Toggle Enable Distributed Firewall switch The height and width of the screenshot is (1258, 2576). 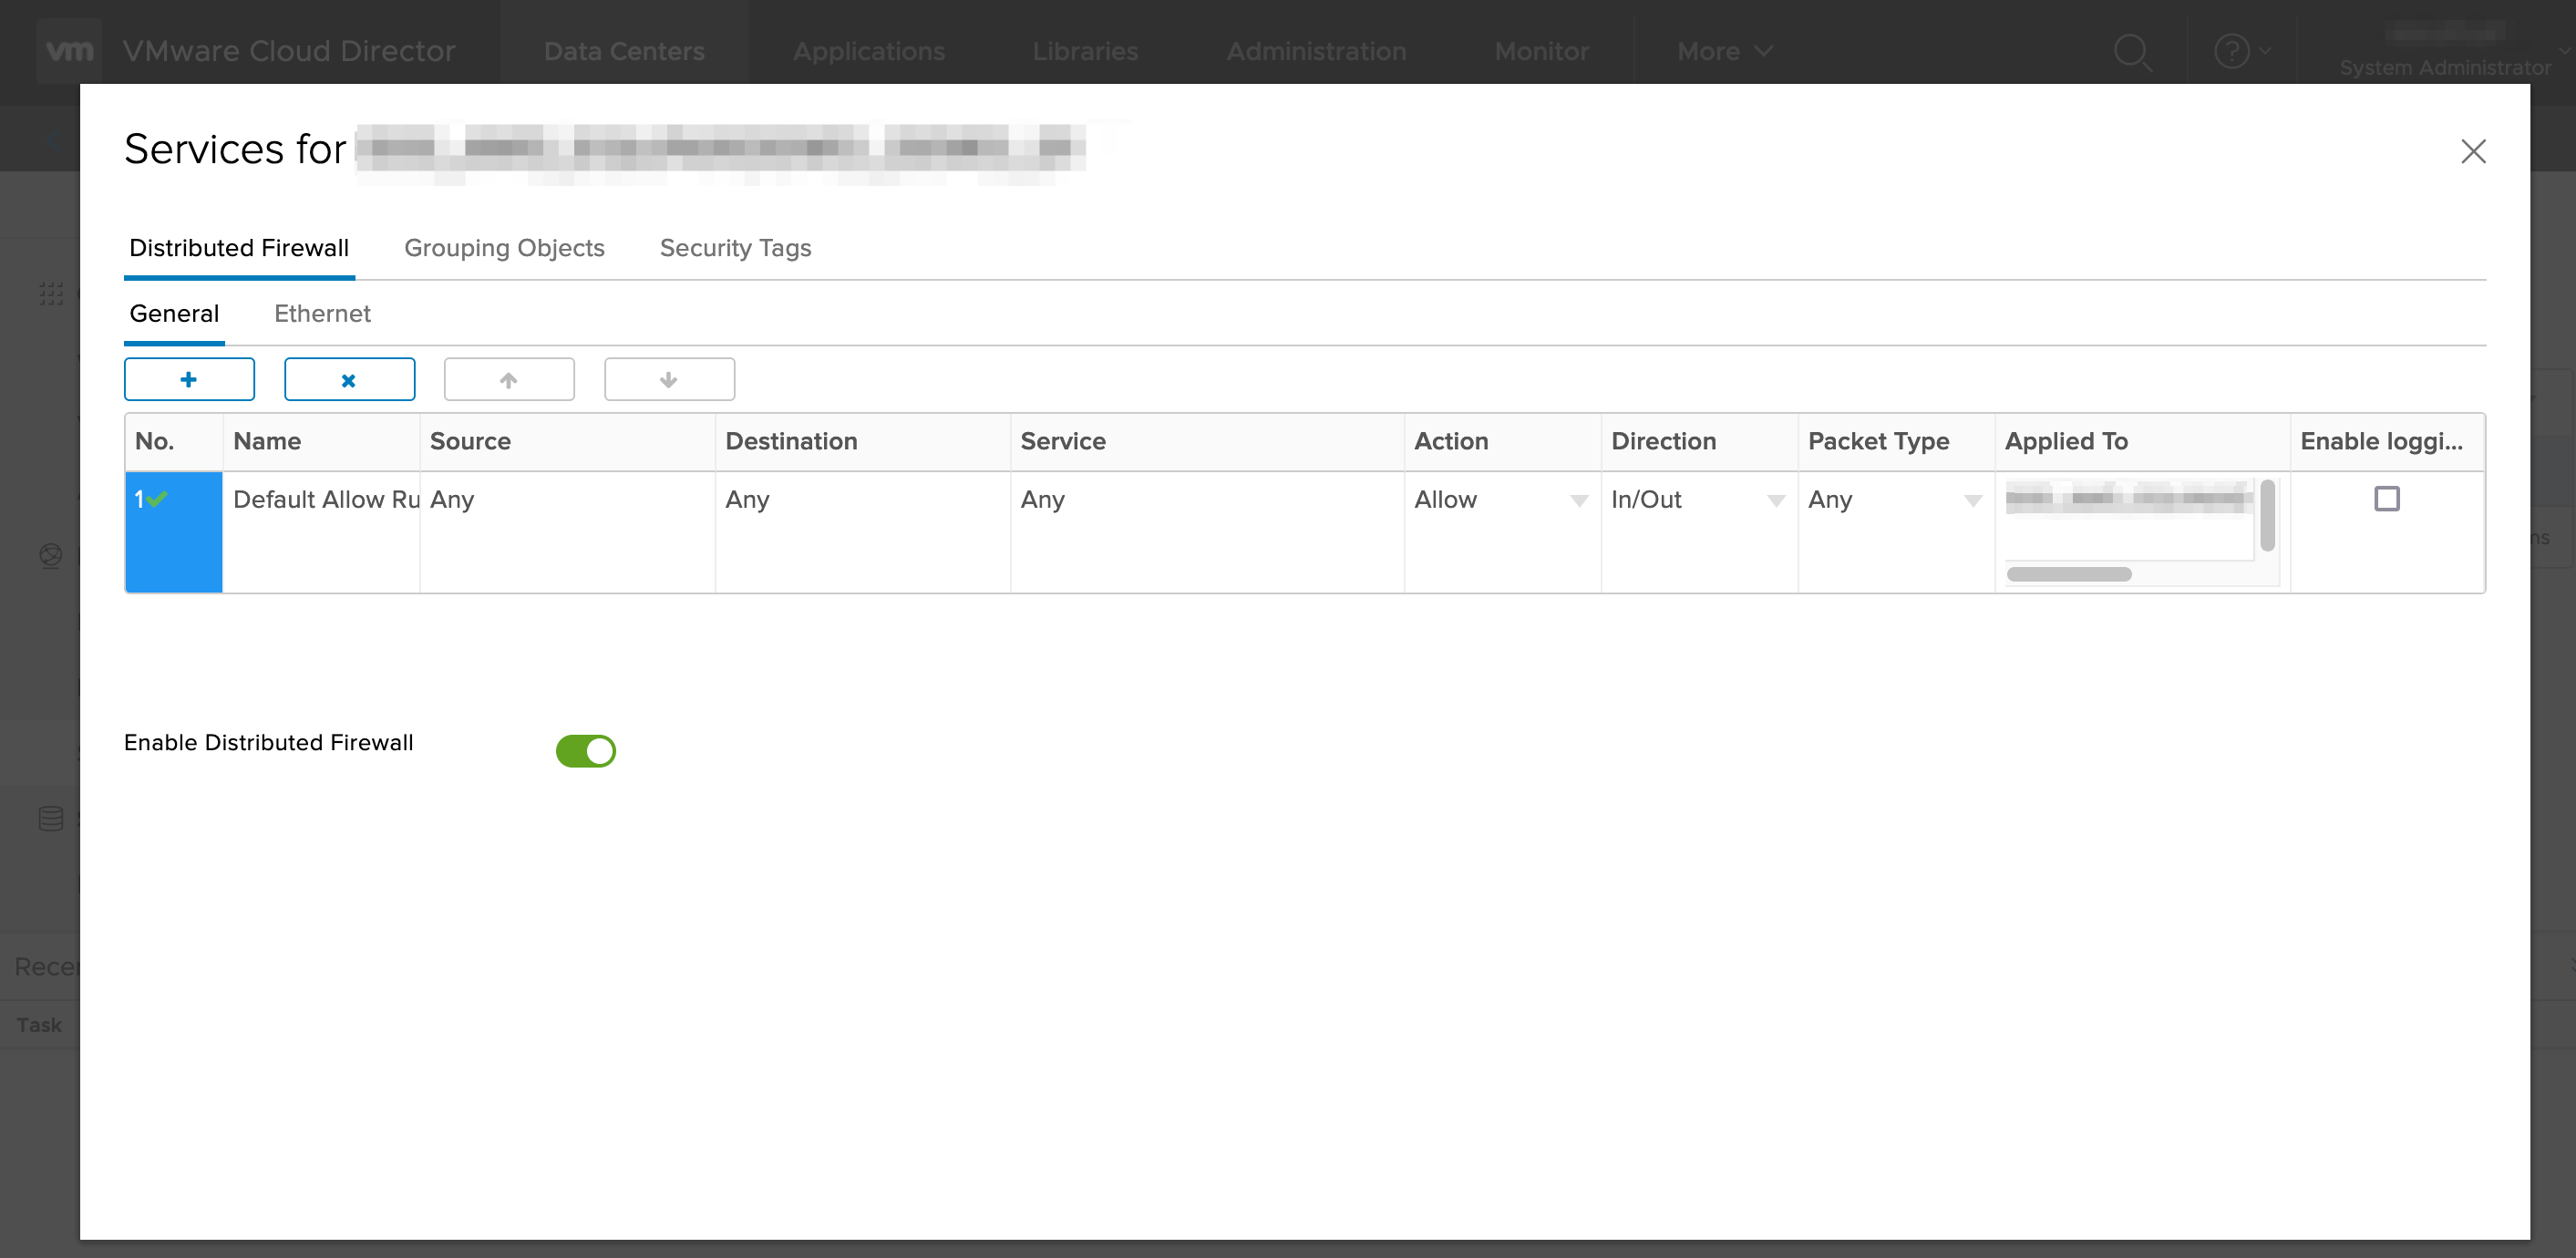point(586,750)
